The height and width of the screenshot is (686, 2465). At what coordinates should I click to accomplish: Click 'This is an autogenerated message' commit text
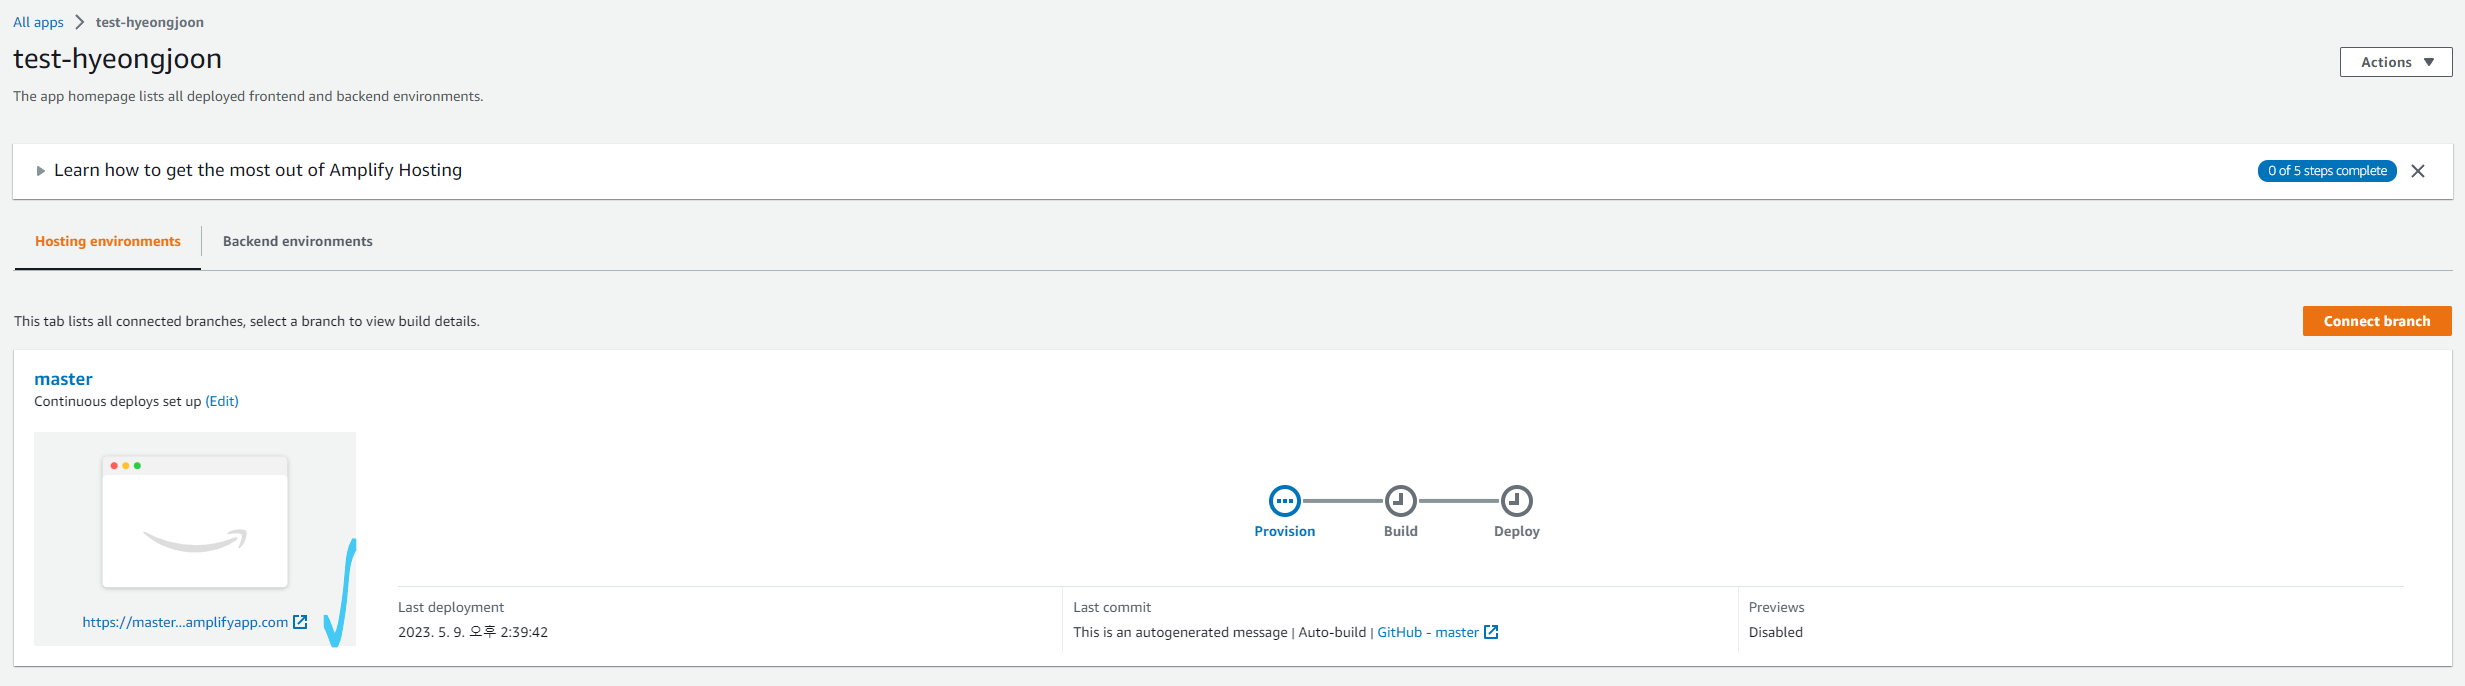coord(1180,632)
